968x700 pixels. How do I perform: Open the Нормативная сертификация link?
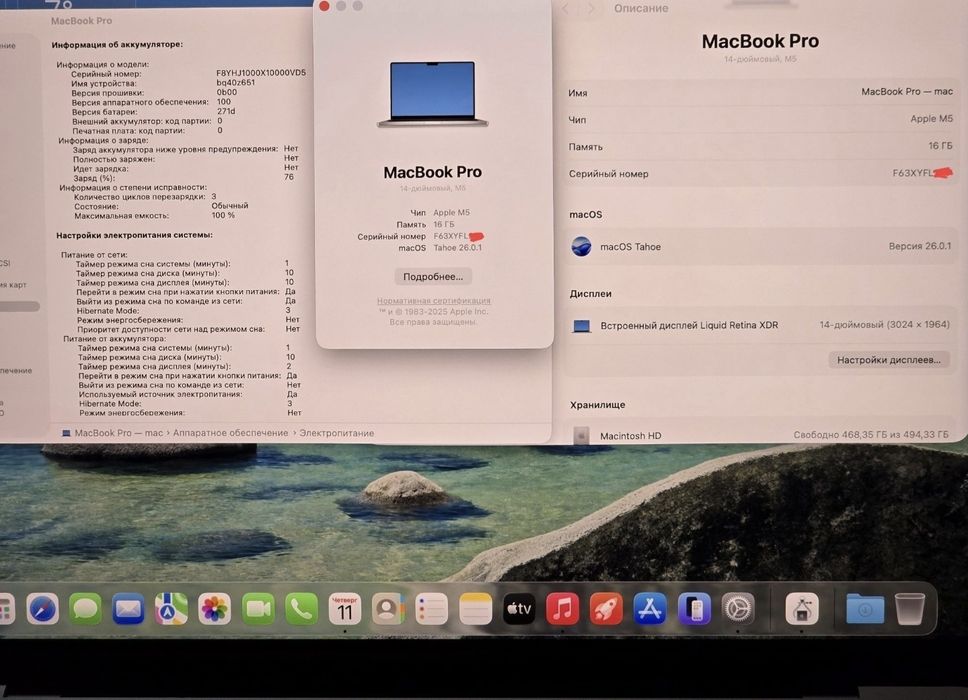433,301
